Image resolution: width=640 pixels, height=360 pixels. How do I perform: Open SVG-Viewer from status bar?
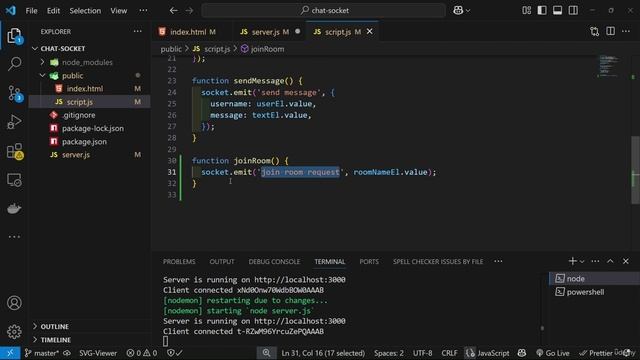(98, 353)
